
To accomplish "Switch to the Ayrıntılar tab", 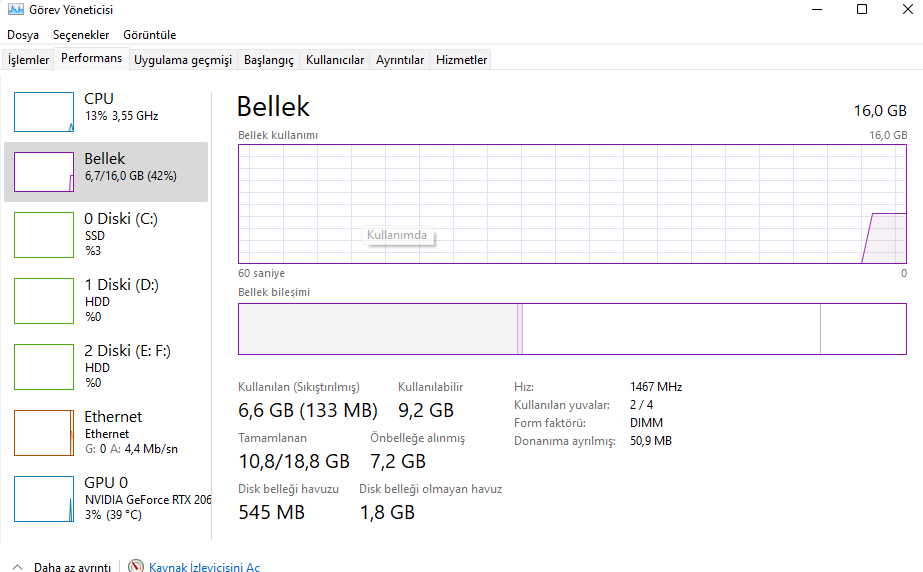I will click(x=400, y=60).
